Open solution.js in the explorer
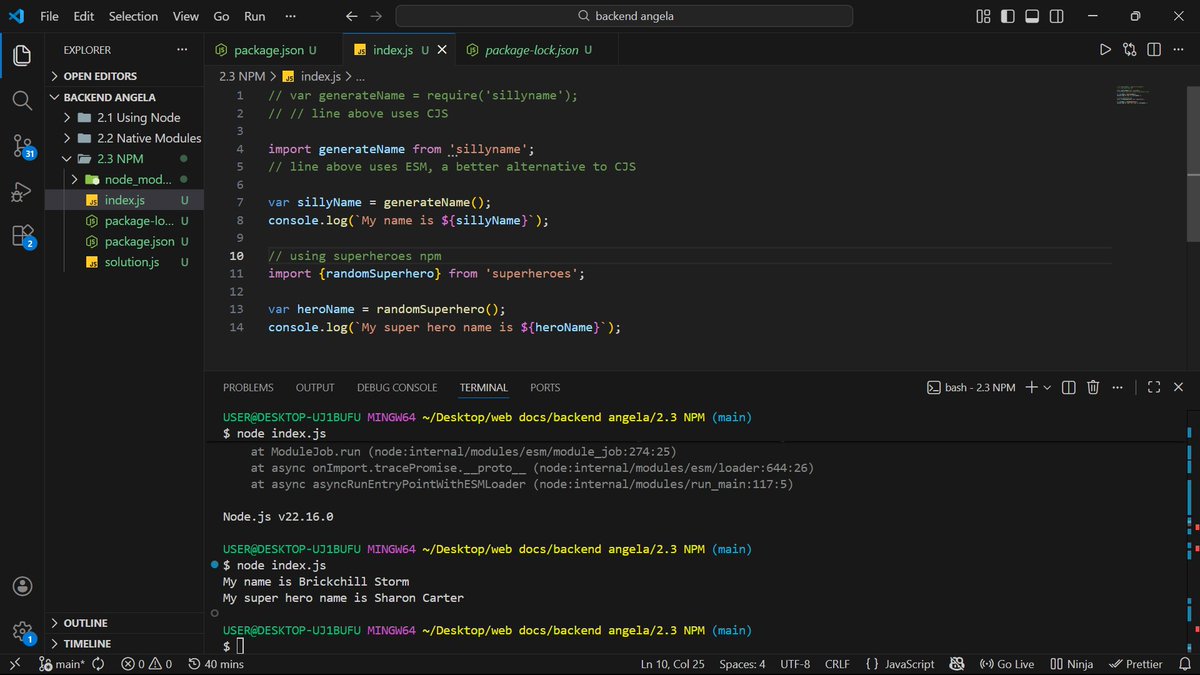The width and height of the screenshot is (1200, 675). tap(123, 262)
